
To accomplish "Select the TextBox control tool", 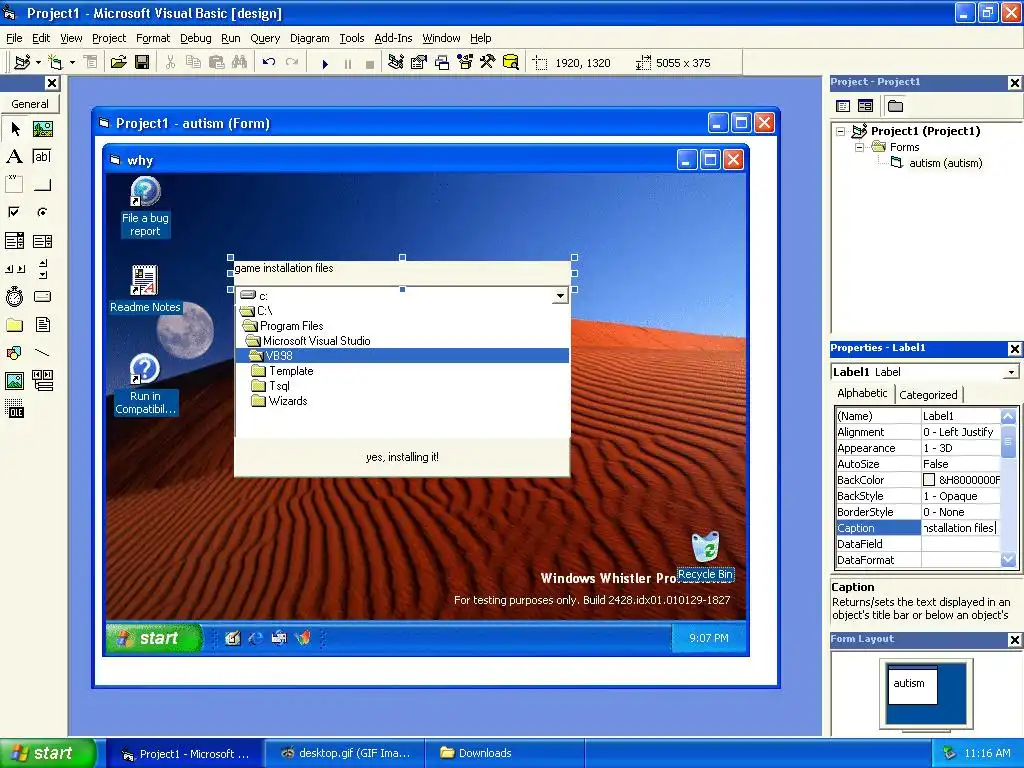I will click(42, 157).
